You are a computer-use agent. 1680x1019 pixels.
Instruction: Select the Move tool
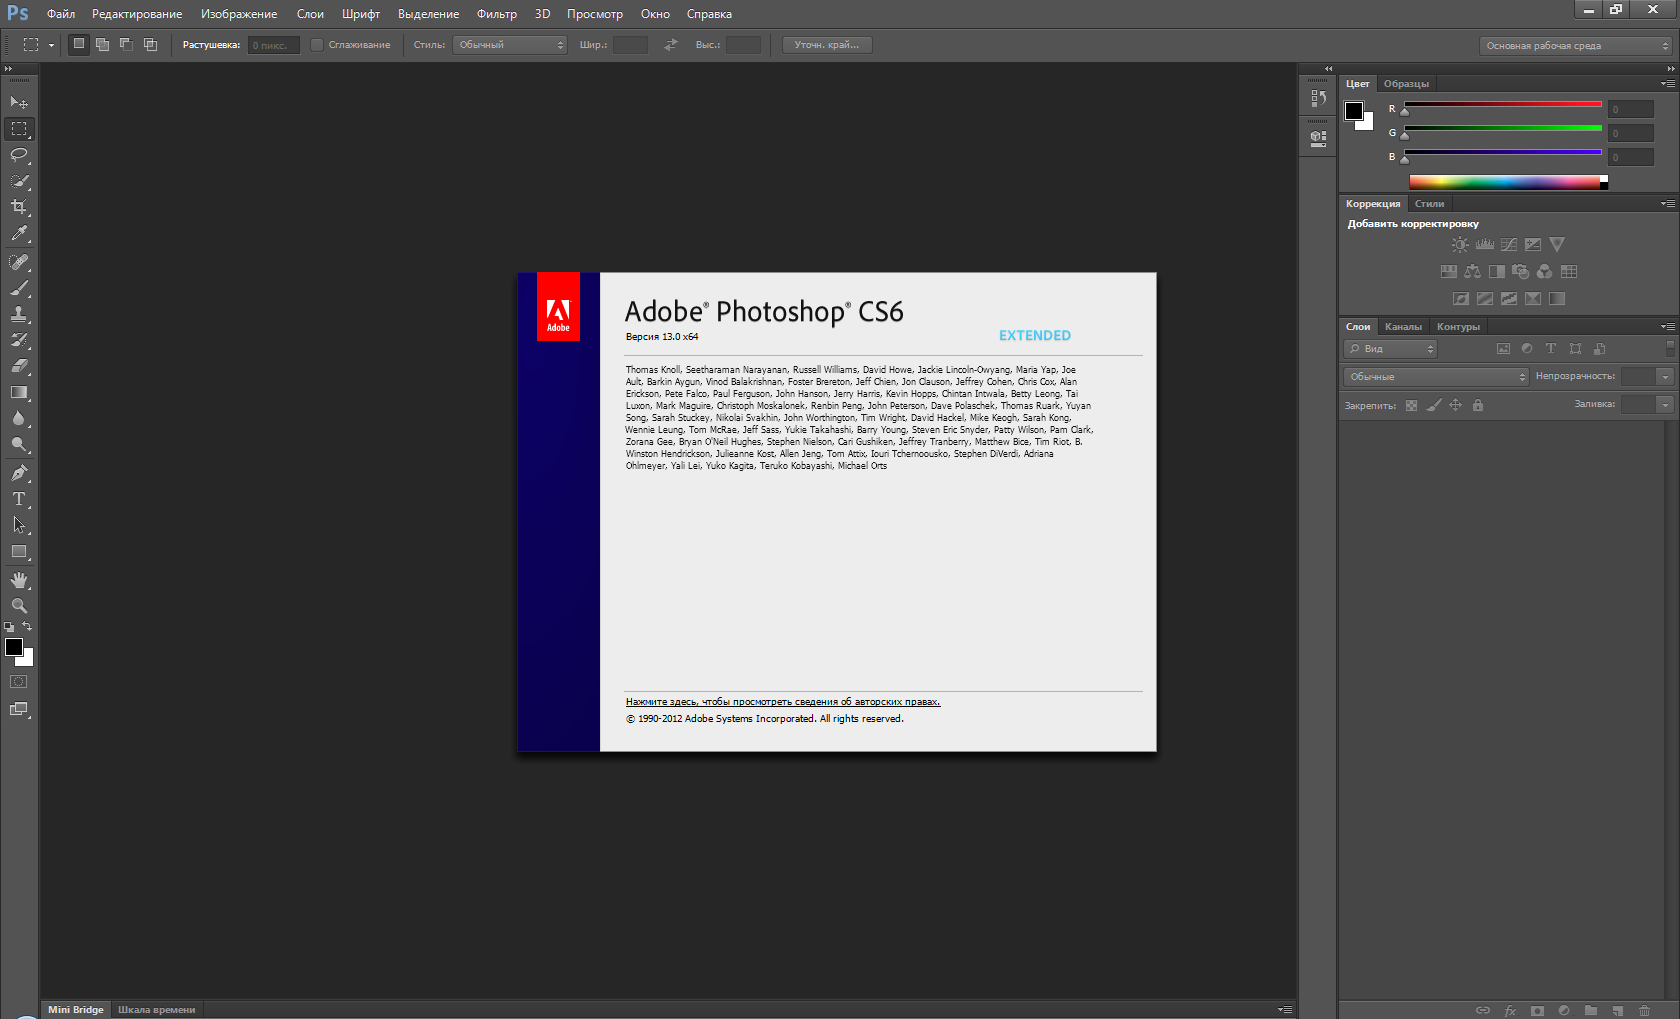[19, 103]
